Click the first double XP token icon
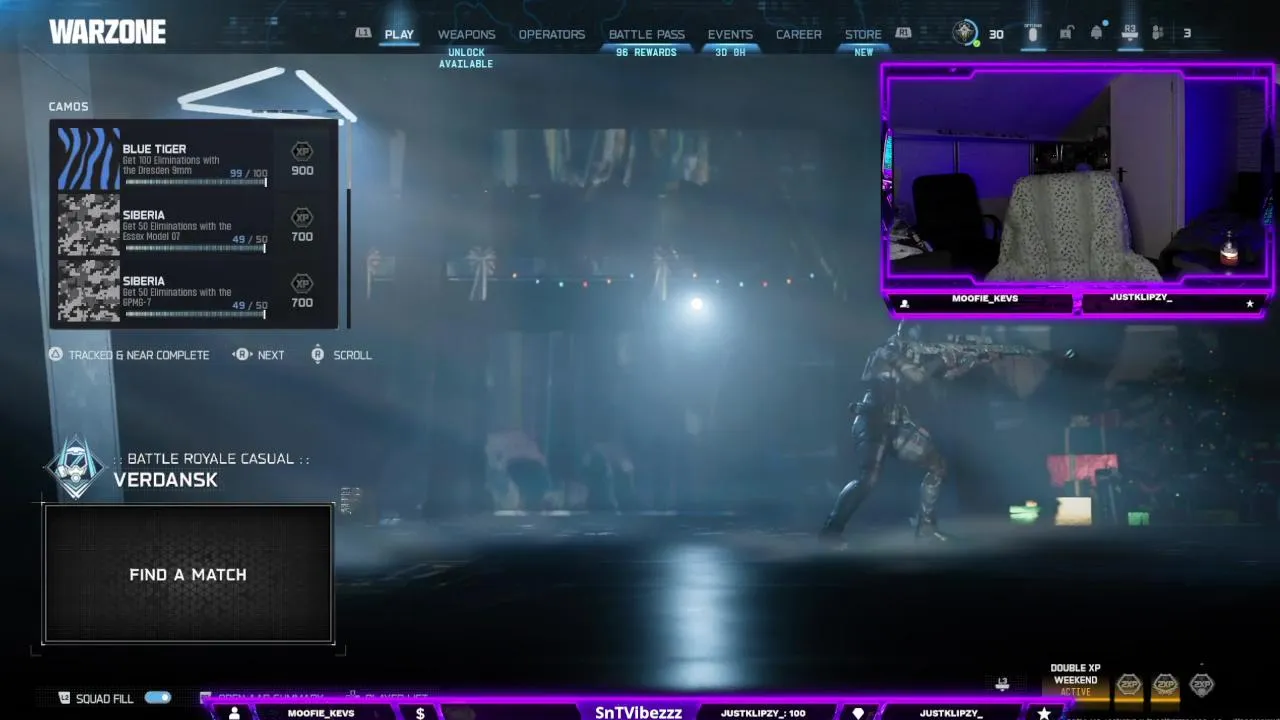The width and height of the screenshot is (1280, 720). coord(1129,685)
